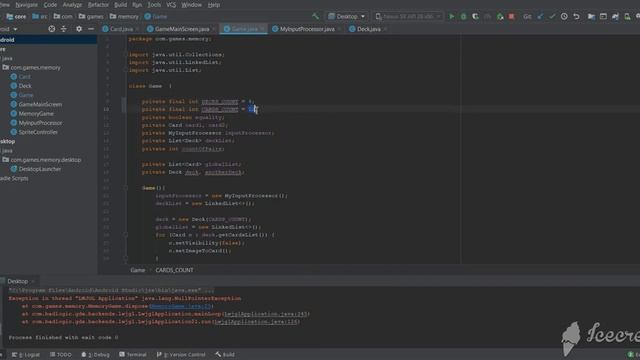Fold the Game constructor block in the editor gutter
The width and height of the screenshot is (640, 360).
click(x=125, y=188)
